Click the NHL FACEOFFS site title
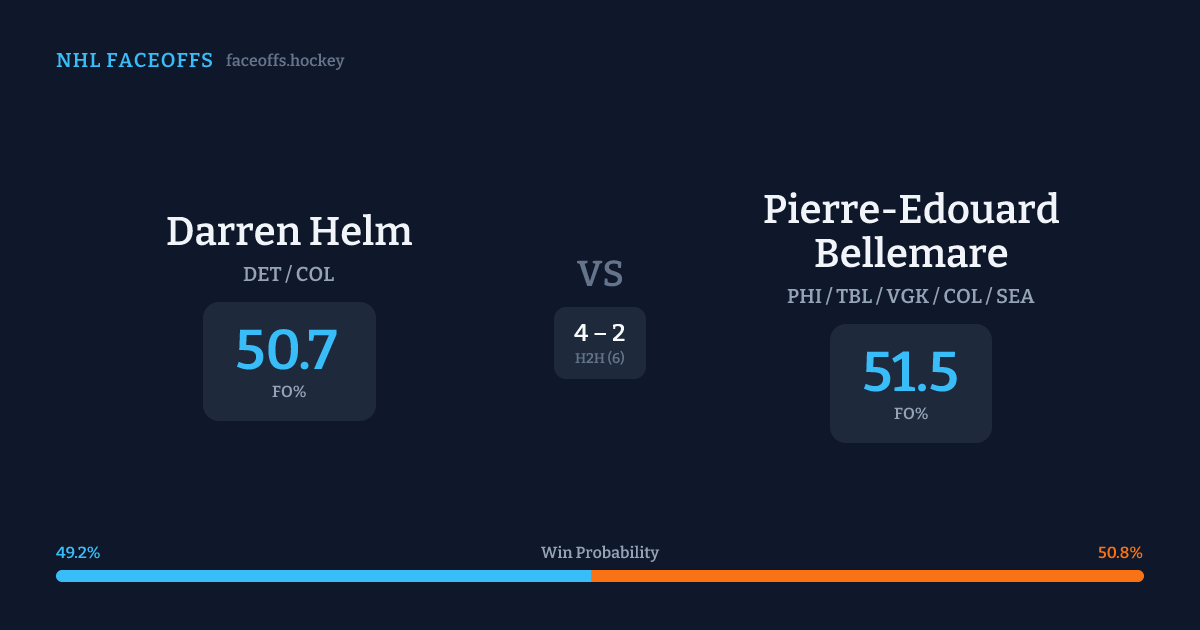 tap(134, 61)
